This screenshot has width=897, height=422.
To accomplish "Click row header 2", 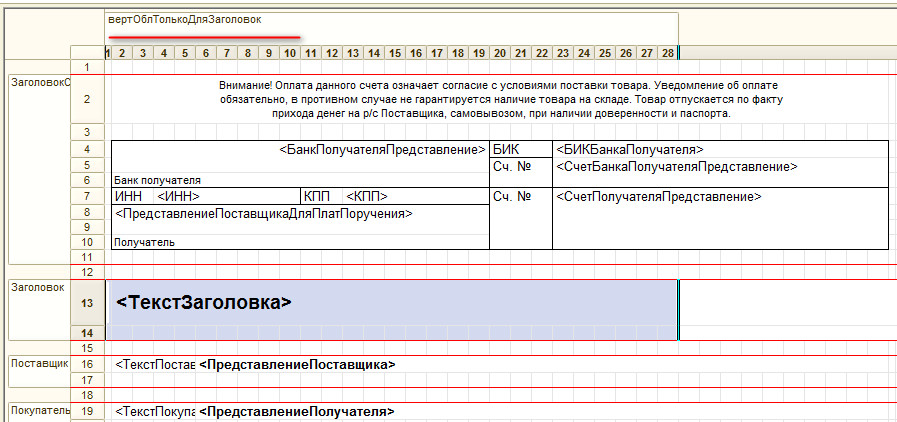I will 87,99.
